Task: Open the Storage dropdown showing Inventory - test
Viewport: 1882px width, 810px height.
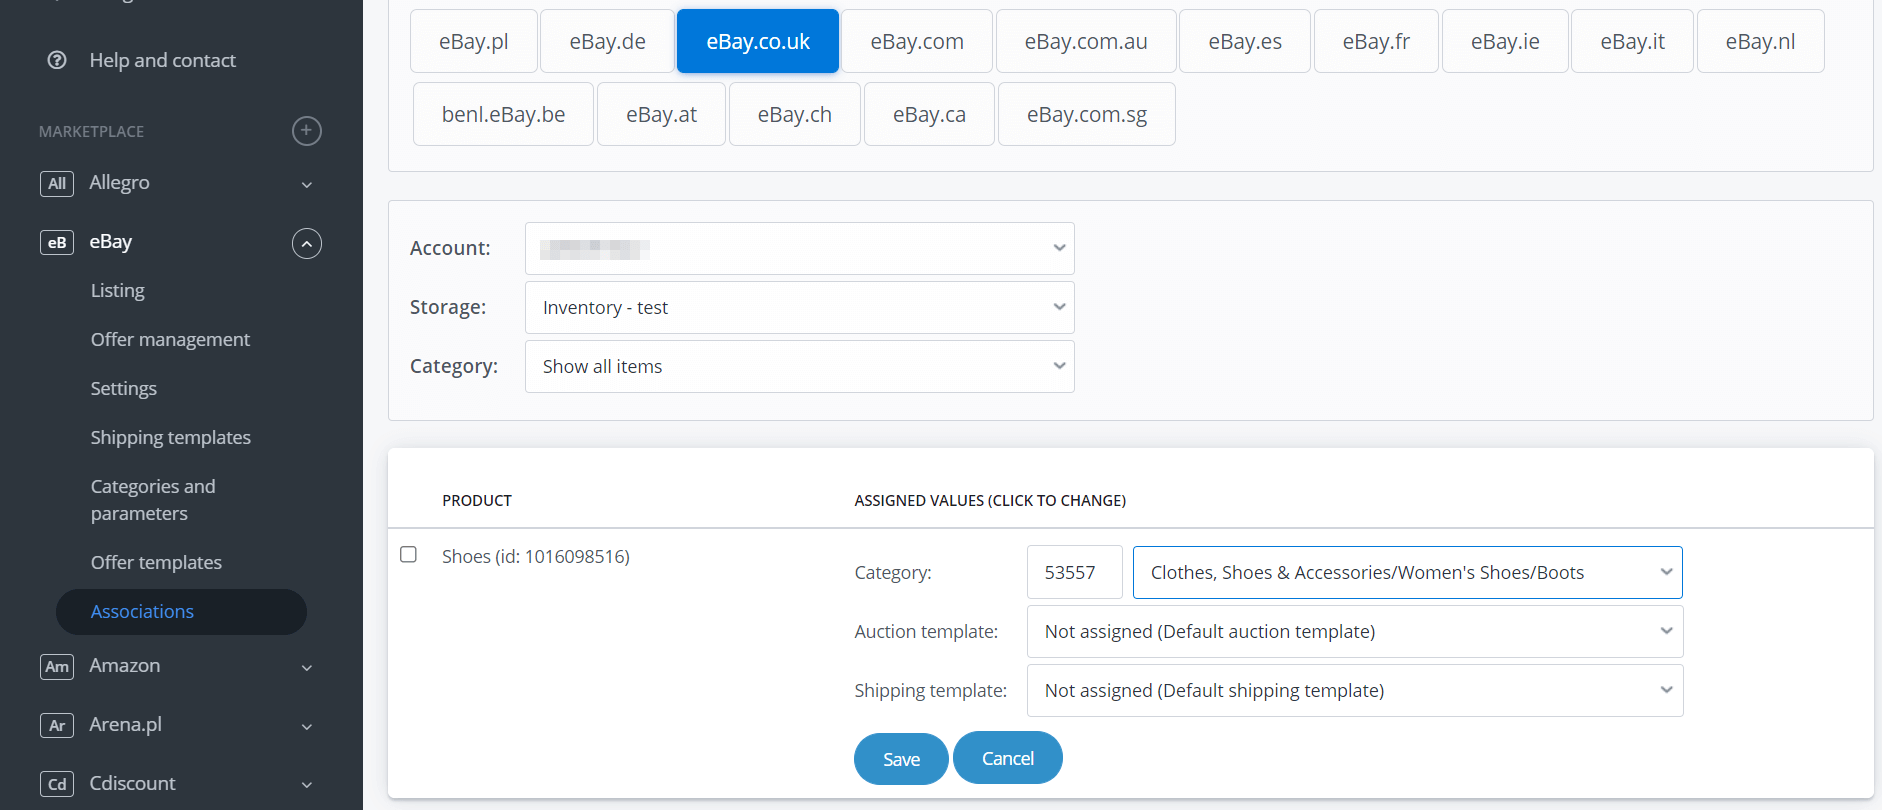Action: (x=800, y=307)
